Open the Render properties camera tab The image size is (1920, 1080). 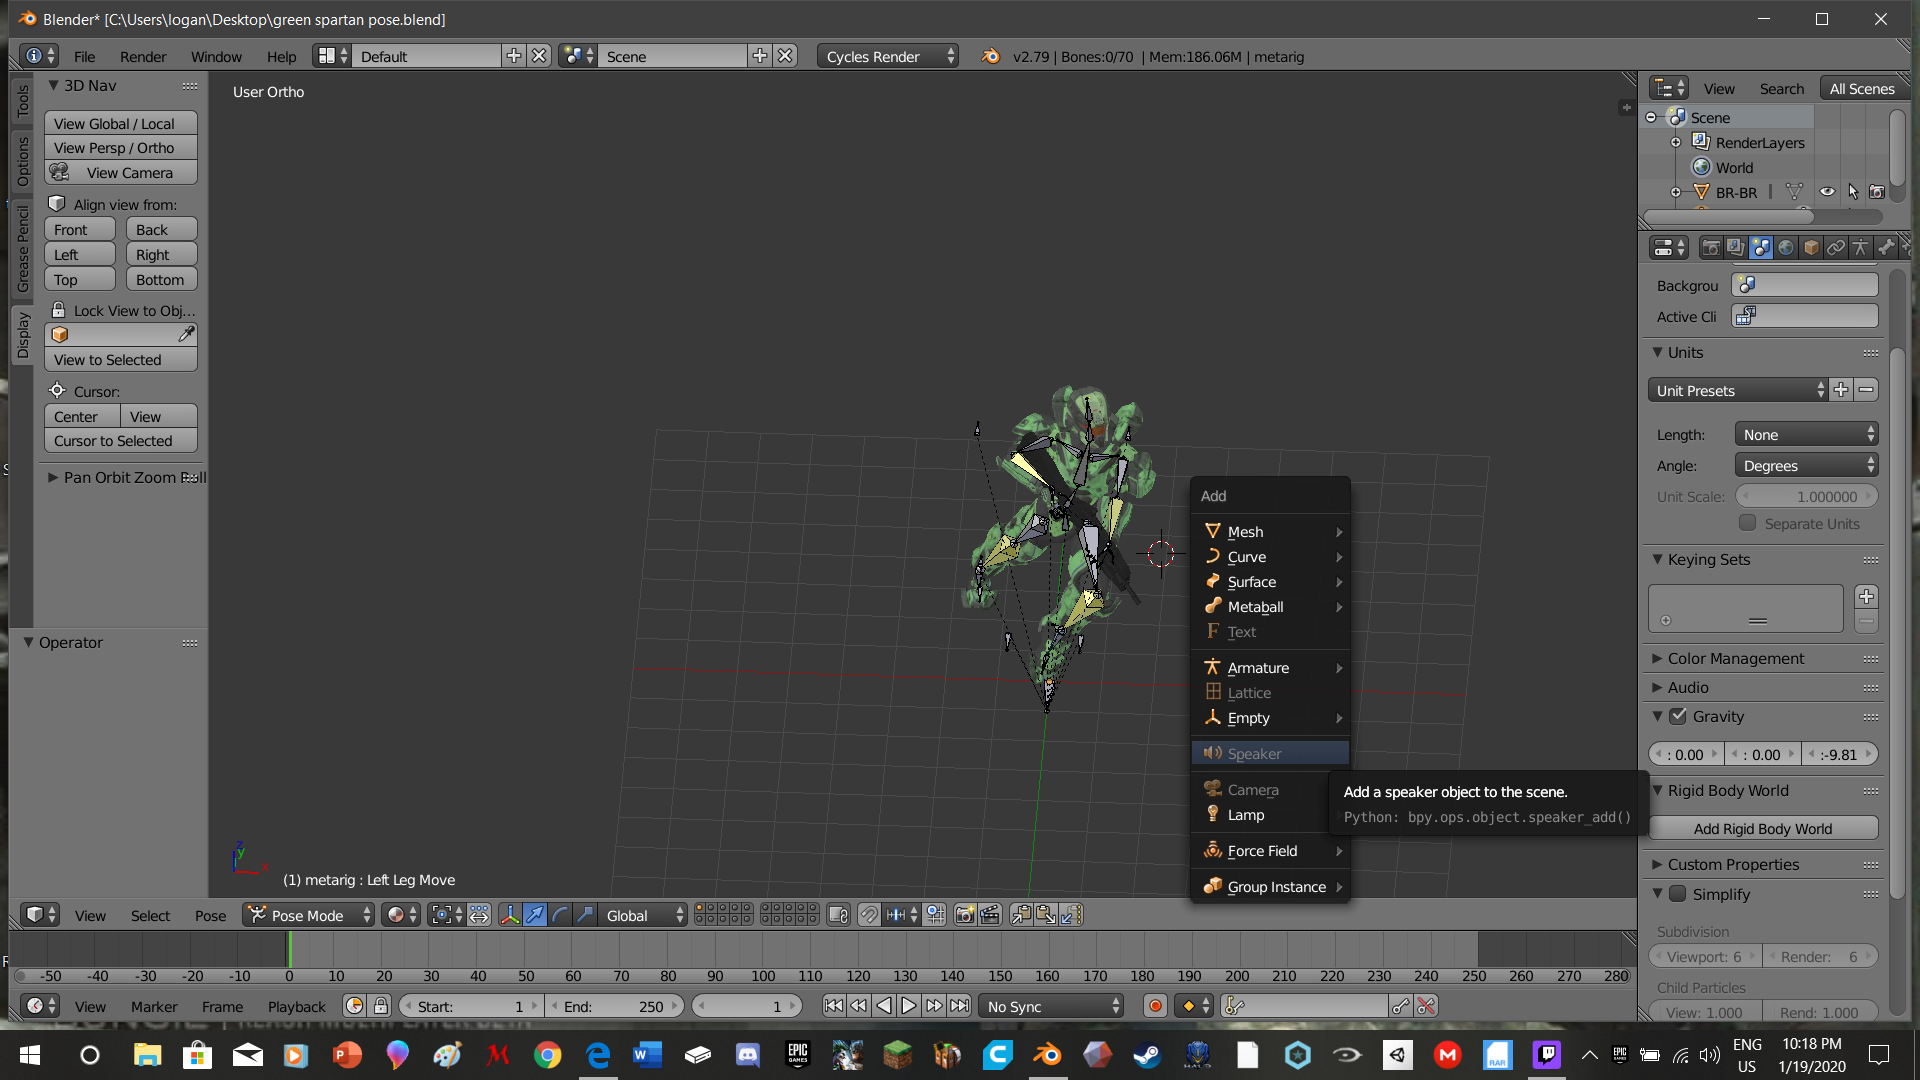tap(1711, 247)
